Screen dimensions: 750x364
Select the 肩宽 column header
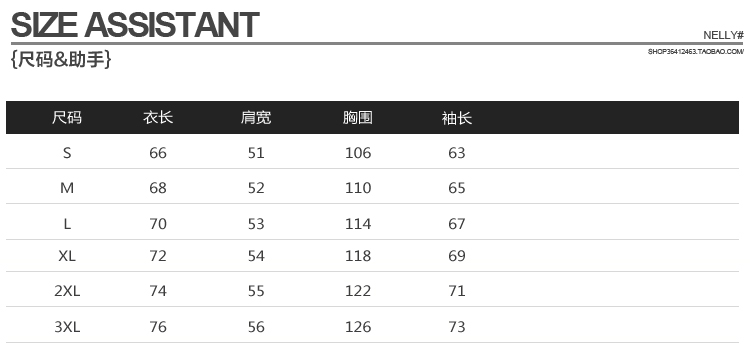coord(256,118)
